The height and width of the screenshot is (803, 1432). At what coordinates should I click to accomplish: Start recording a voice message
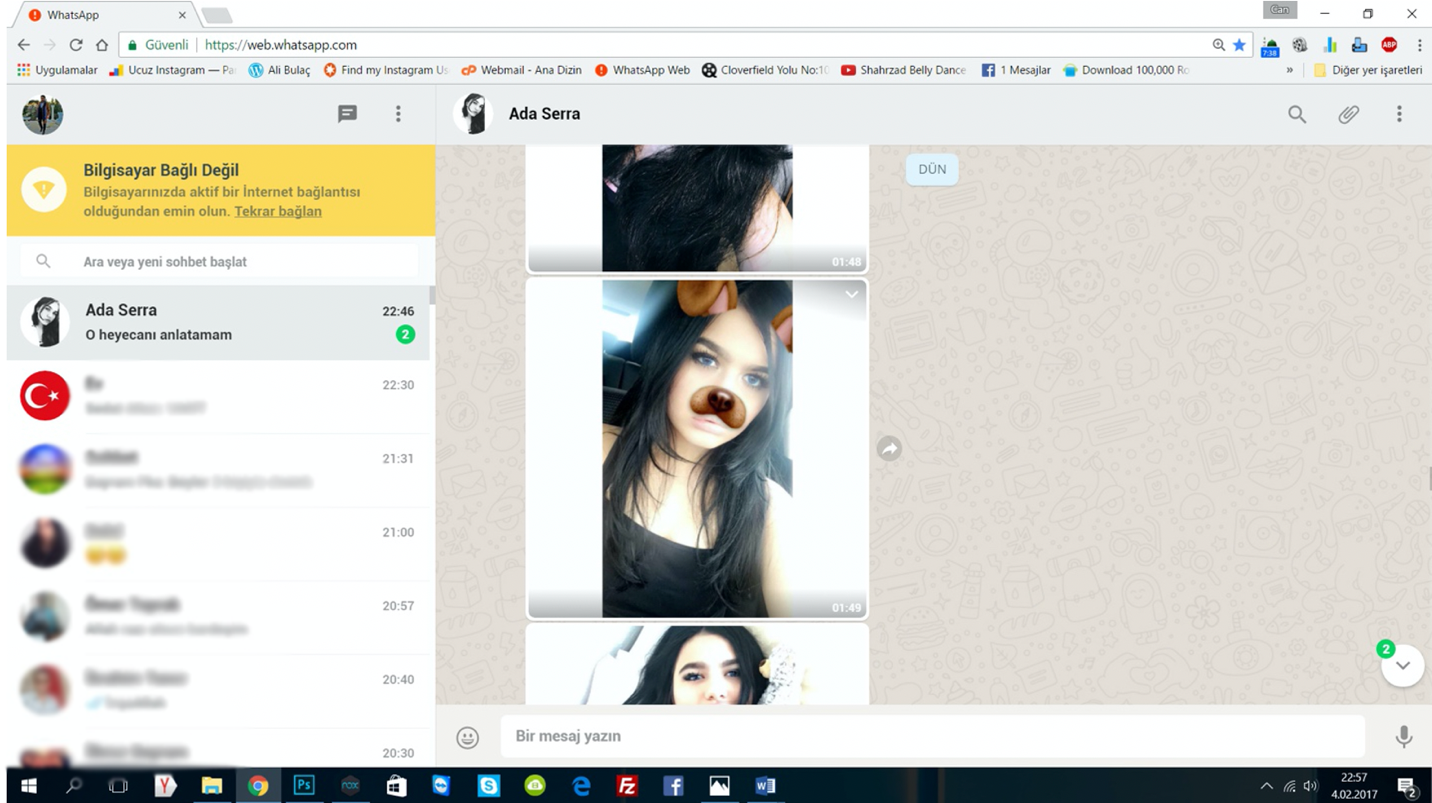click(1404, 737)
